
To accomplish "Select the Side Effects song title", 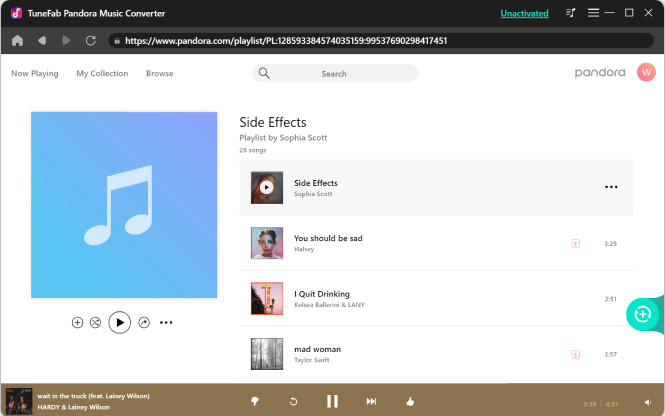I will pos(316,183).
